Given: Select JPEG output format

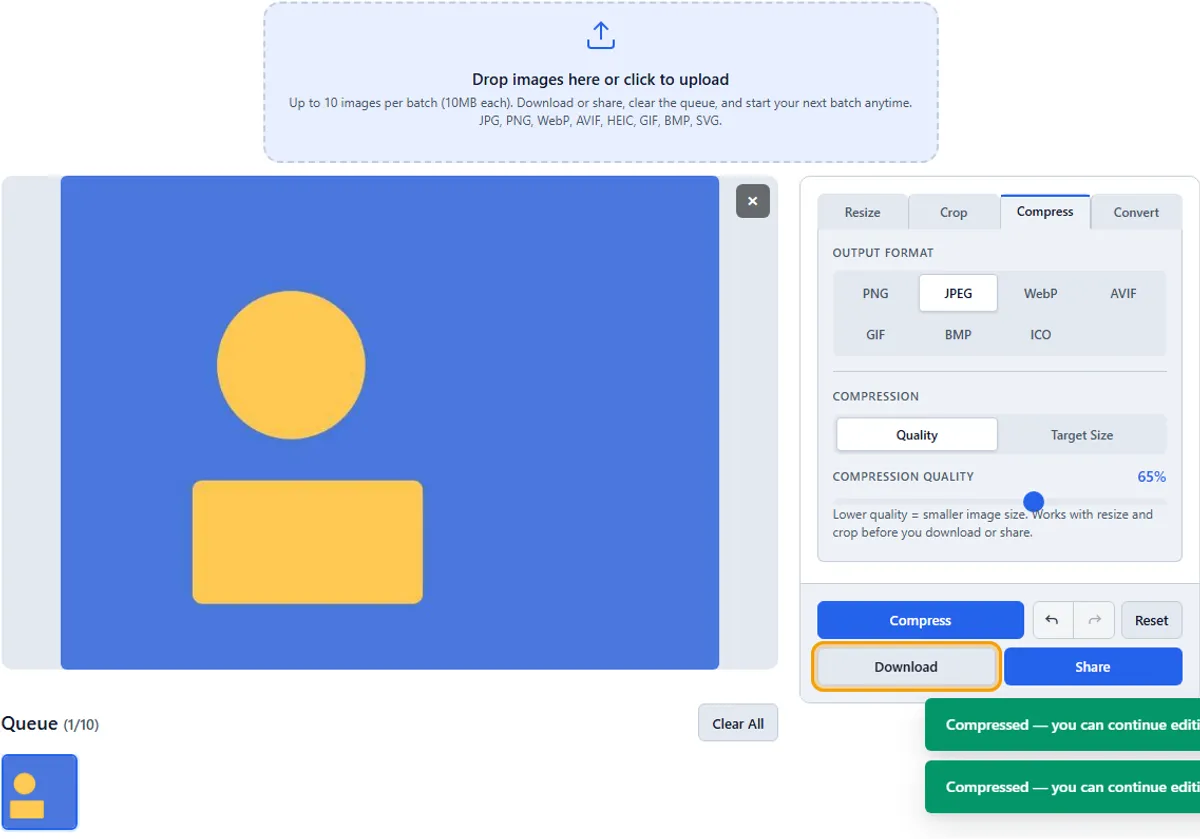Looking at the screenshot, I should pyautogui.click(x=958, y=294).
